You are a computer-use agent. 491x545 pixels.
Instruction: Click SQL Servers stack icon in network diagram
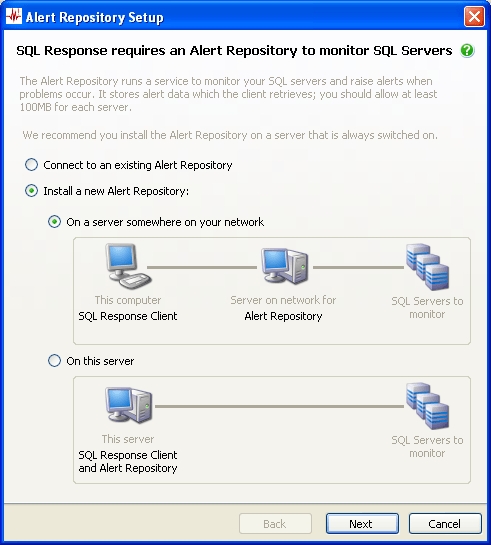pos(427,267)
